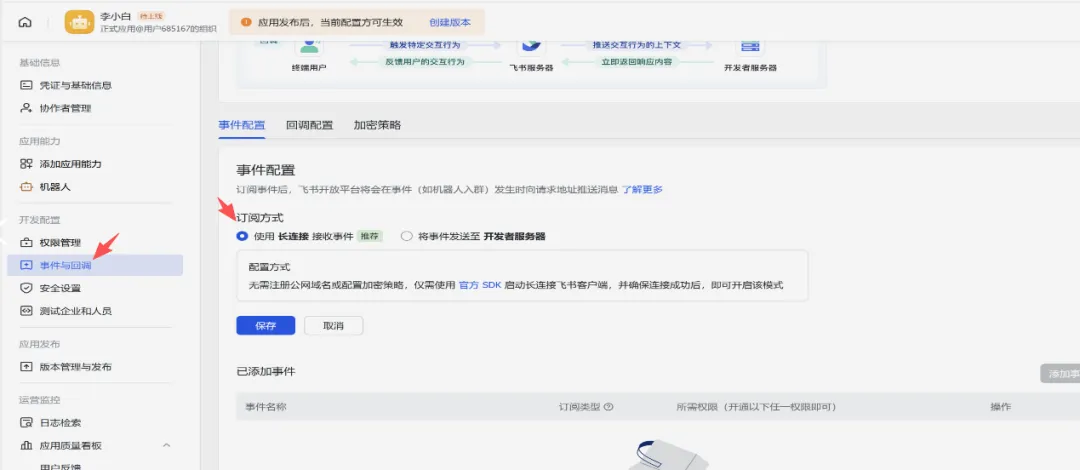Click the 取消 button
The image size is (1080, 470).
[x=333, y=326]
